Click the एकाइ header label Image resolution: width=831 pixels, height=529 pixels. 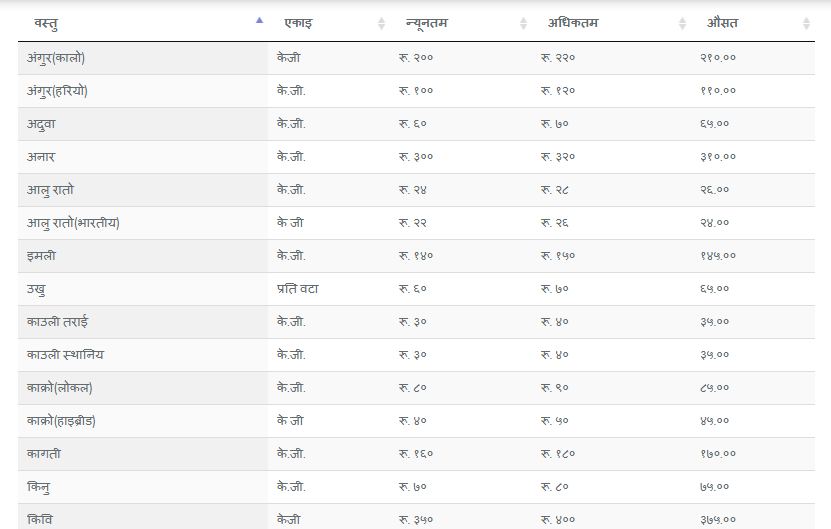298,23
